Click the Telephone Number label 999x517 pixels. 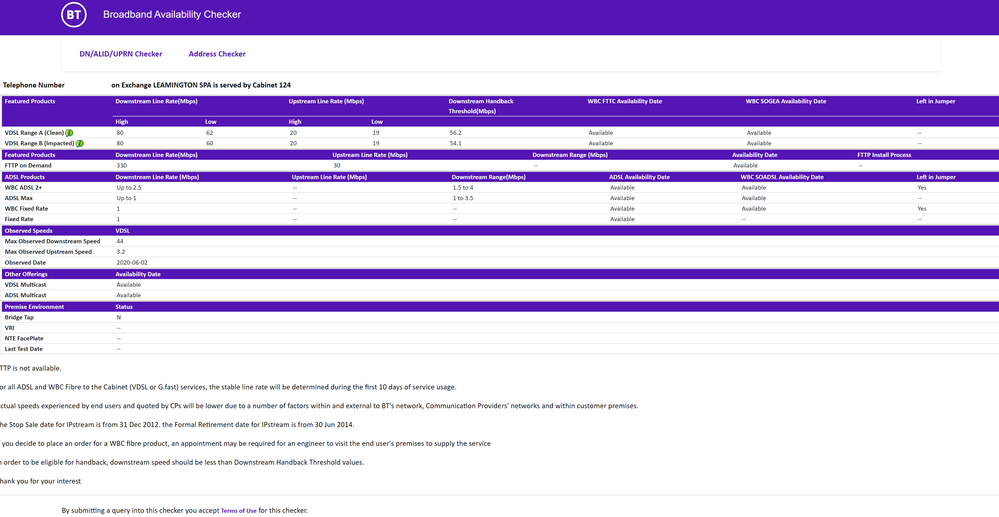tap(34, 86)
